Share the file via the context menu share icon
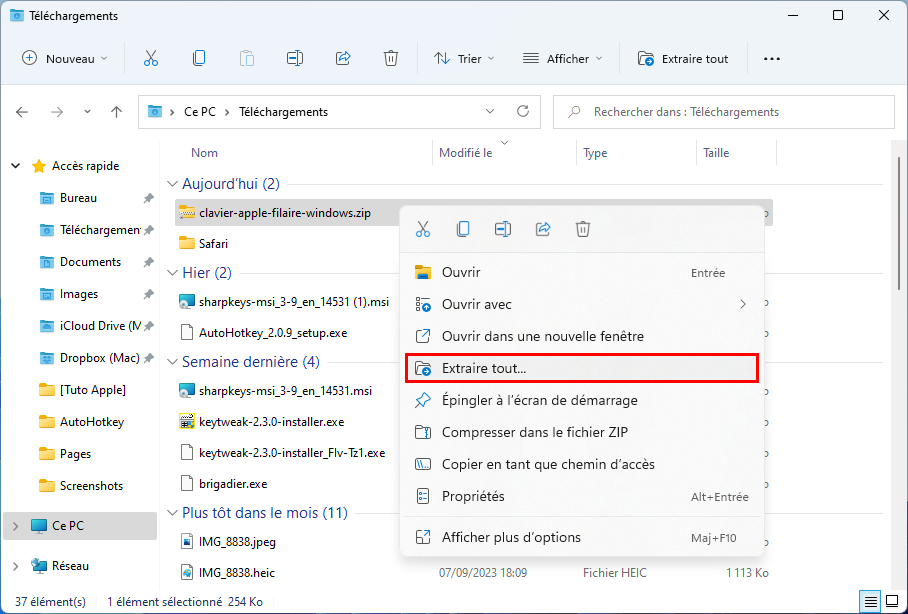The height and width of the screenshot is (614, 908). click(x=543, y=229)
